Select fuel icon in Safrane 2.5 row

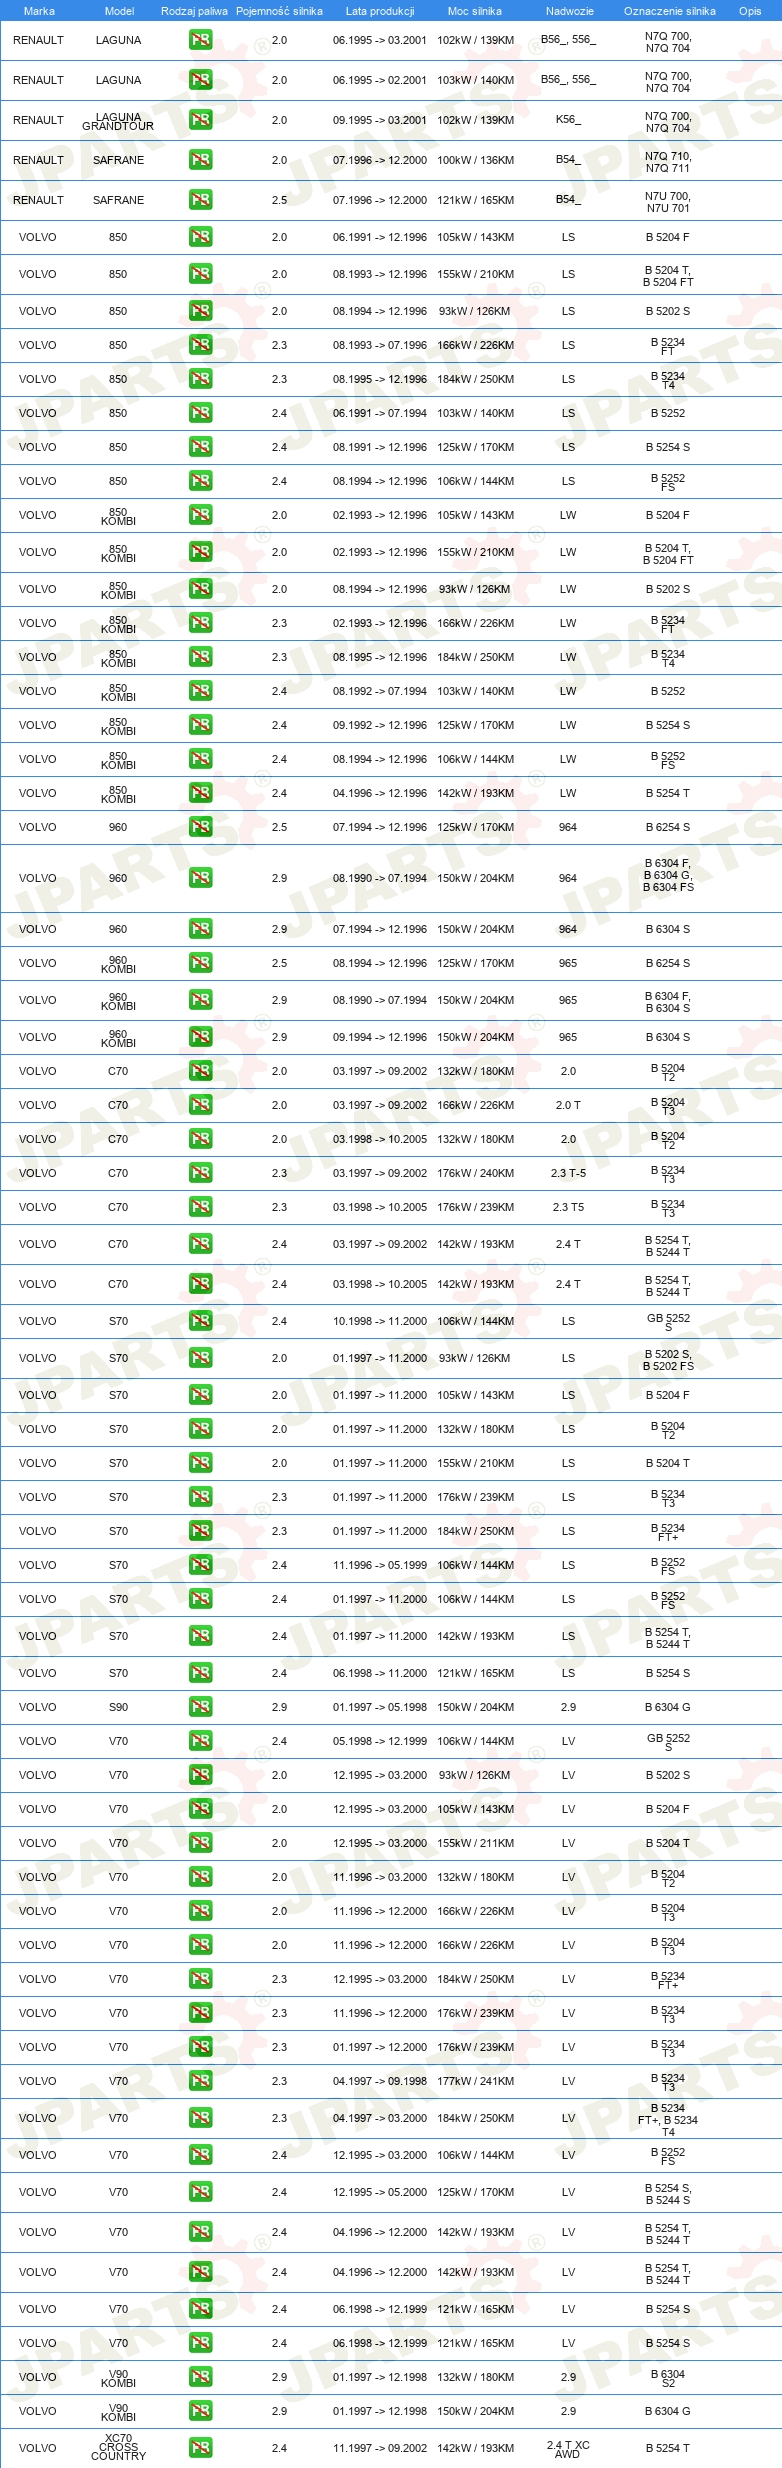click(201, 200)
